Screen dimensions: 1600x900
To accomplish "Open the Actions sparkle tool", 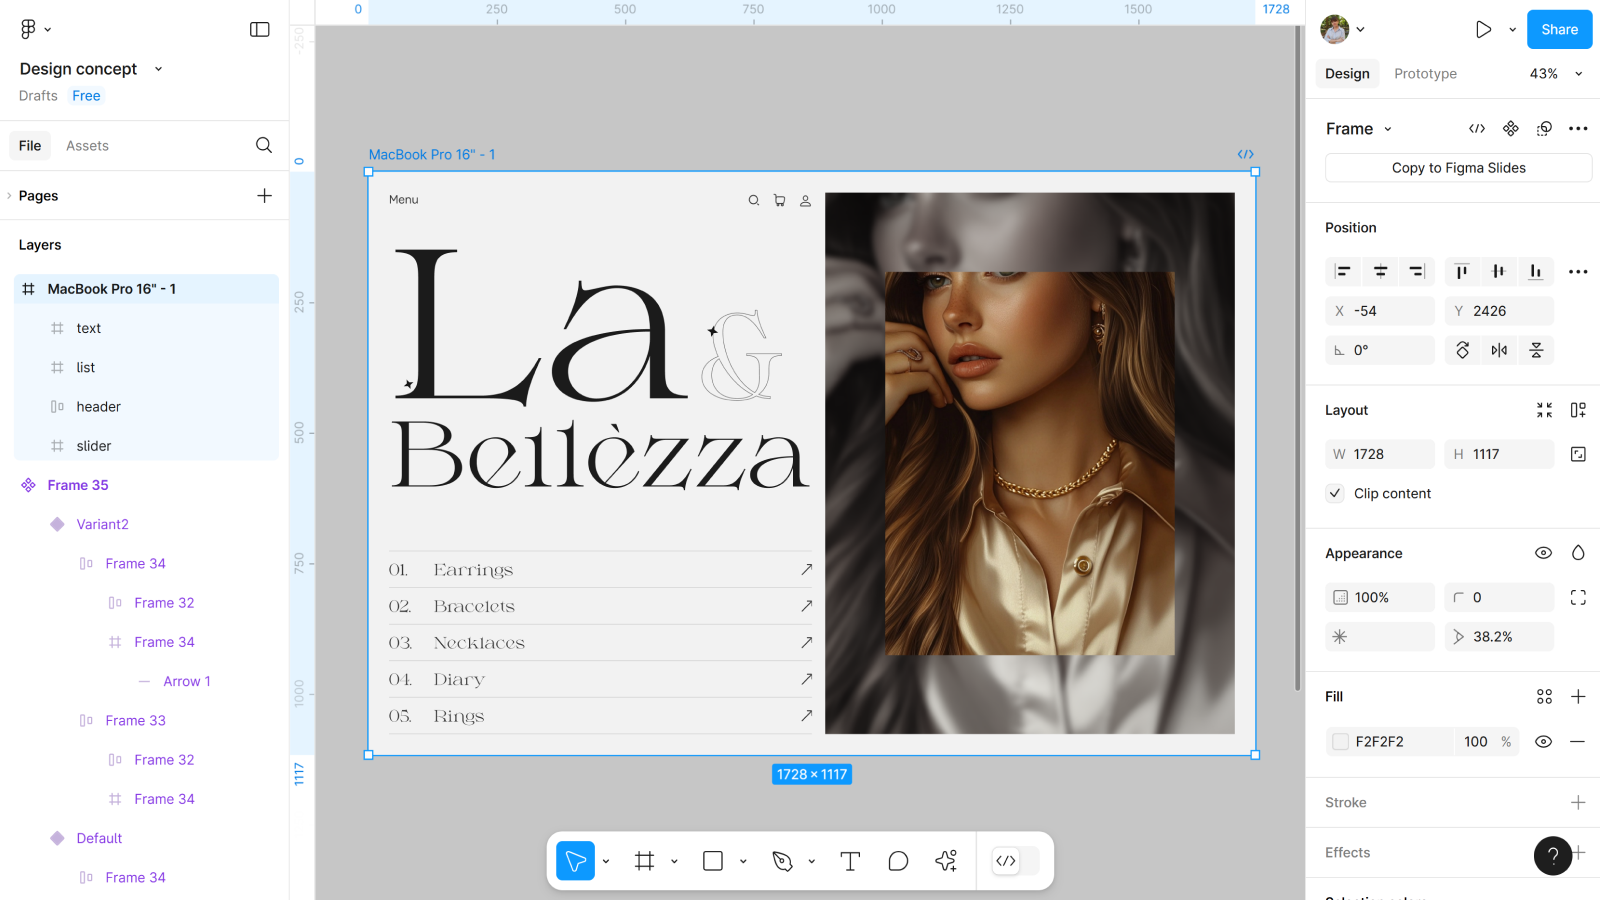I will click(946, 861).
